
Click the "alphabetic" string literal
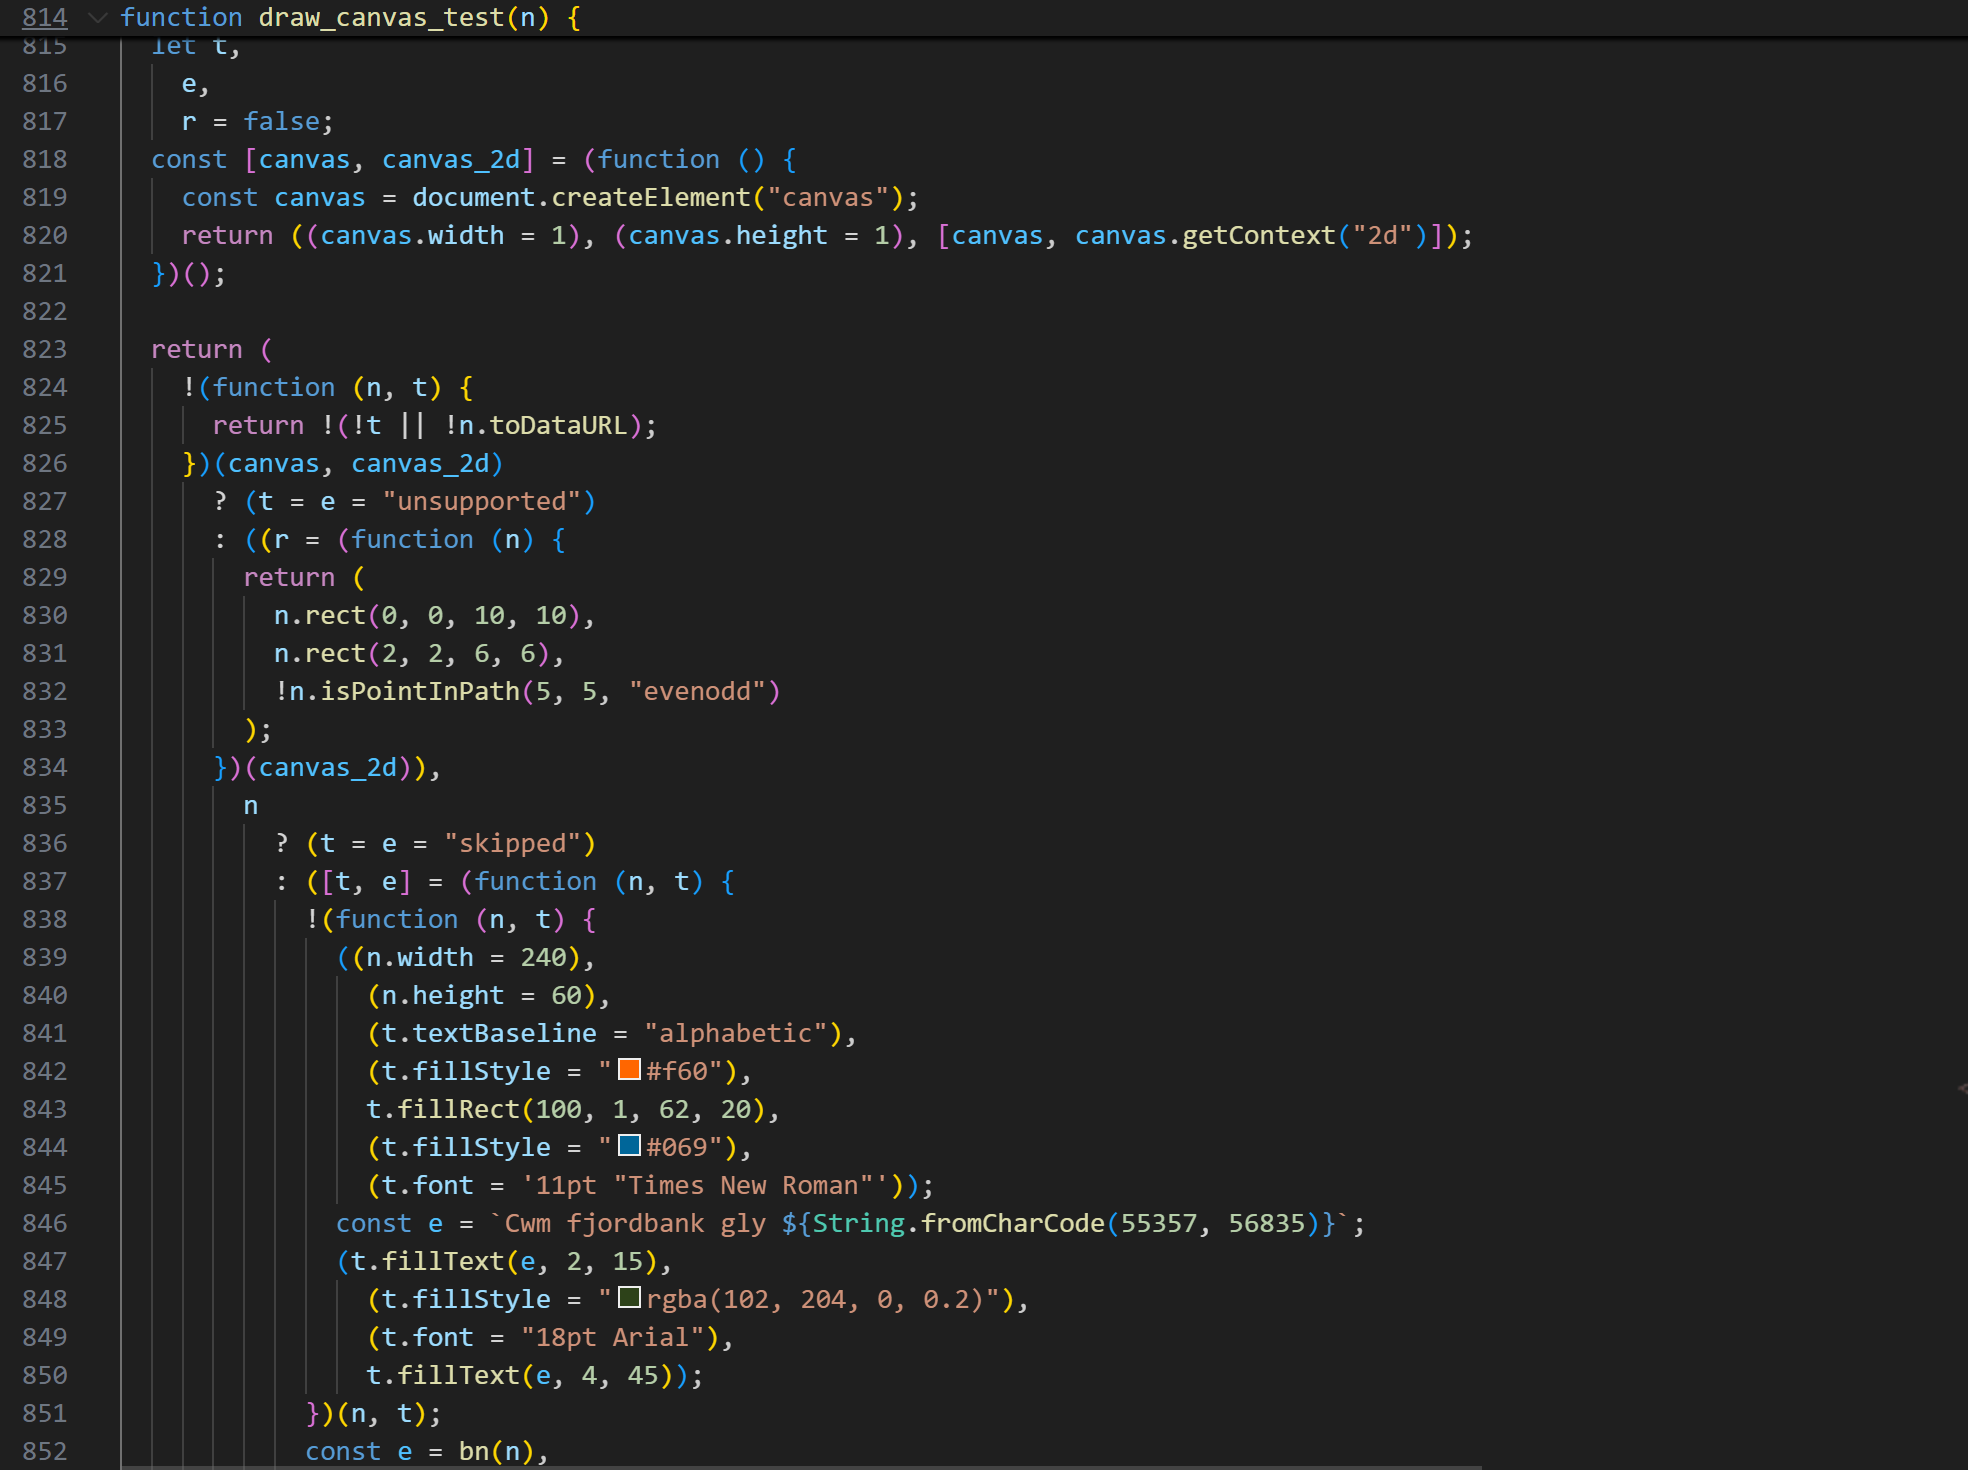click(x=736, y=1033)
